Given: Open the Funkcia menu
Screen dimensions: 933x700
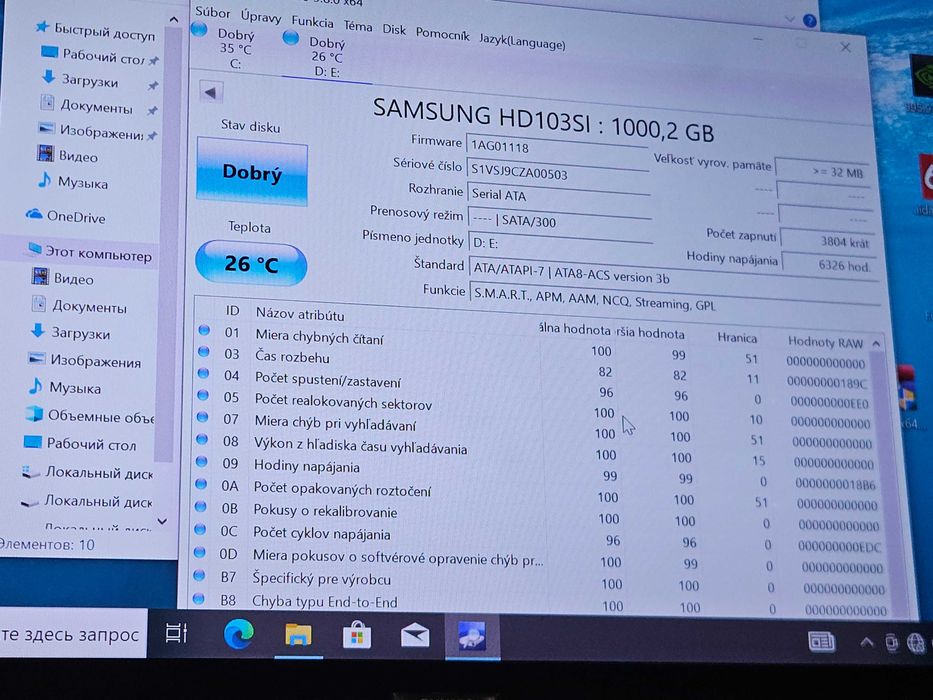Looking at the screenshot, I should (x=312, y=22).
